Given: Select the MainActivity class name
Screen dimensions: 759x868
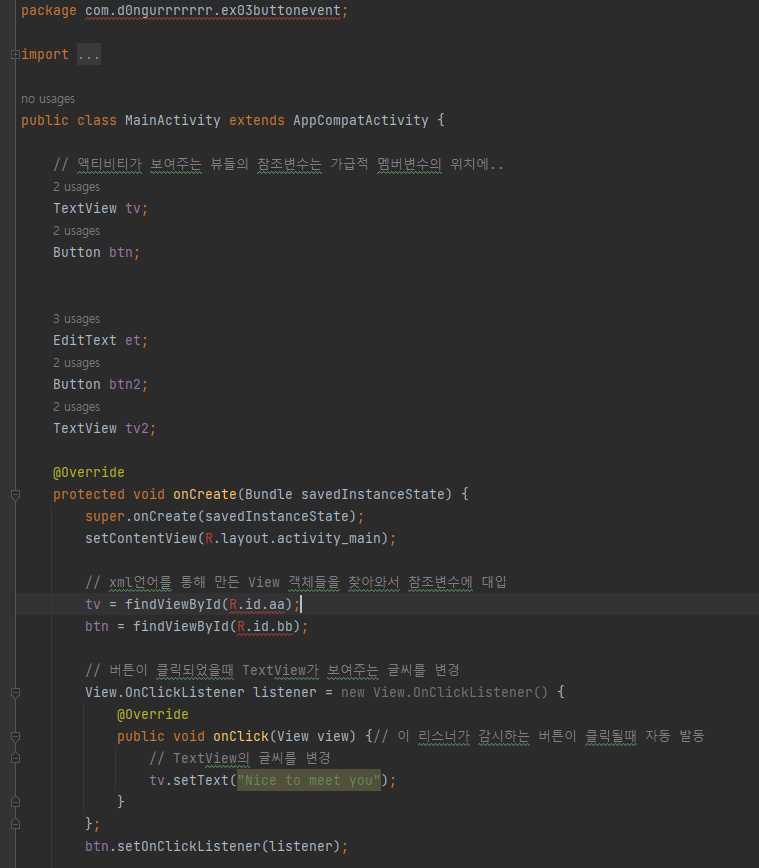Looking at the screenshot, I should click(x=173, y=120).
